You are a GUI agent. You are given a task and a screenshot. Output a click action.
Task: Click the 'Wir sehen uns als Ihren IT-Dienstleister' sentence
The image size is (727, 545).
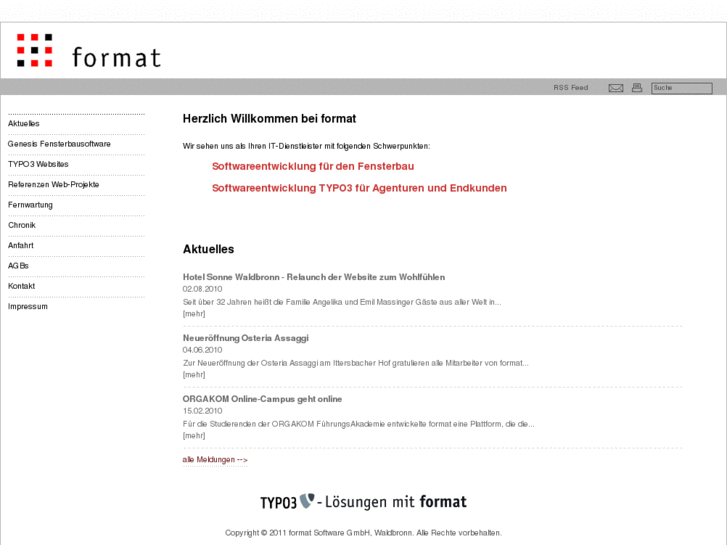tap(306, 146)
